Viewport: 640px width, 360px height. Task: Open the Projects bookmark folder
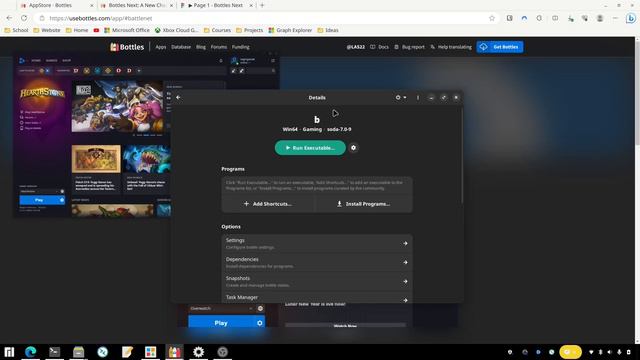pos(249,30)
